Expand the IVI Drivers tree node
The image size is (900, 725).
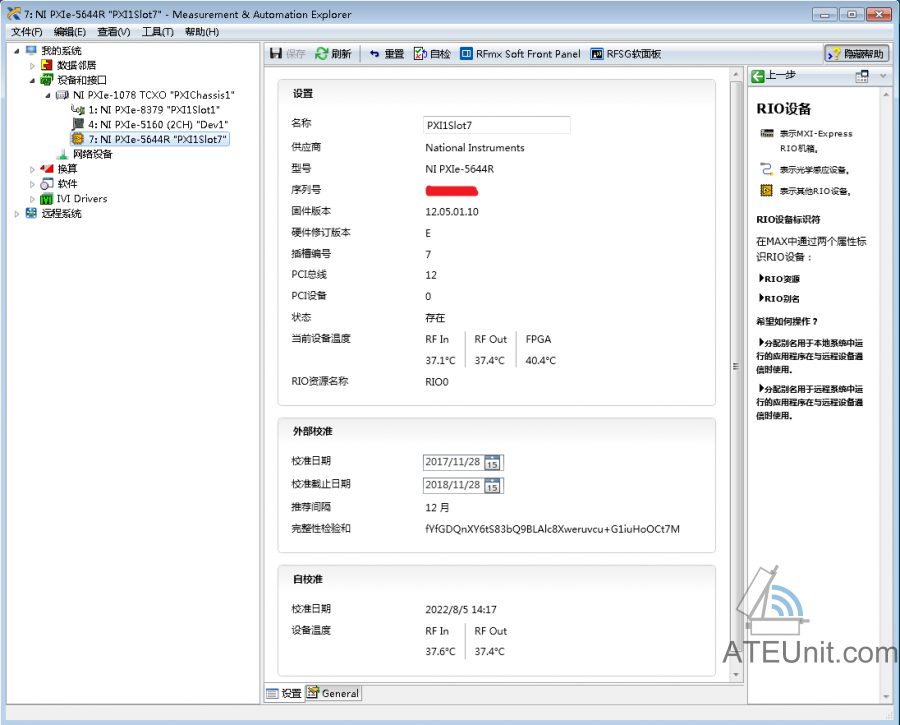(x=32, y=199)
